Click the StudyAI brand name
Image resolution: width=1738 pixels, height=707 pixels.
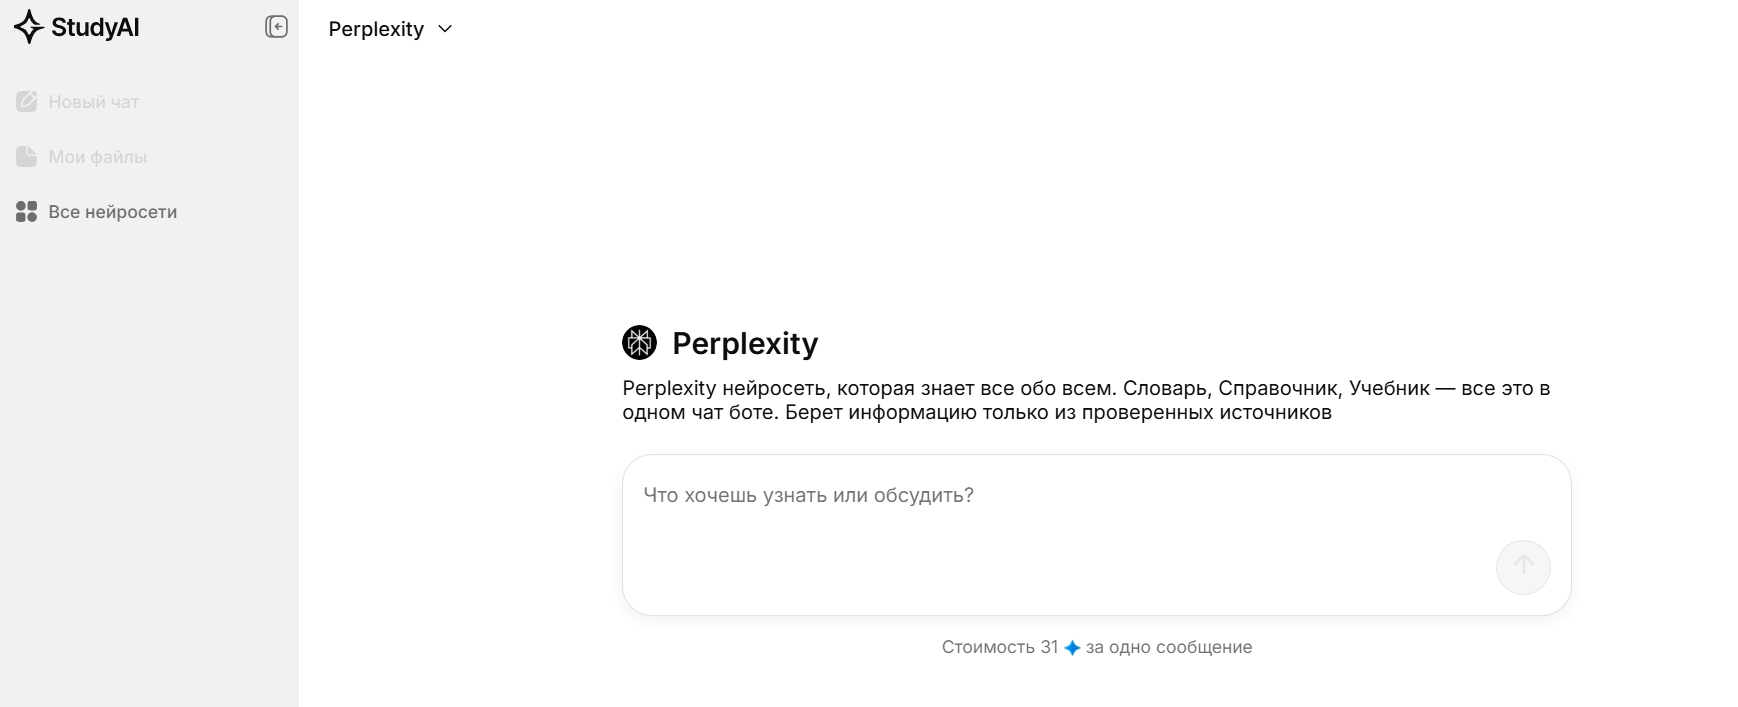pyautogui.click(x=97, y=27)
